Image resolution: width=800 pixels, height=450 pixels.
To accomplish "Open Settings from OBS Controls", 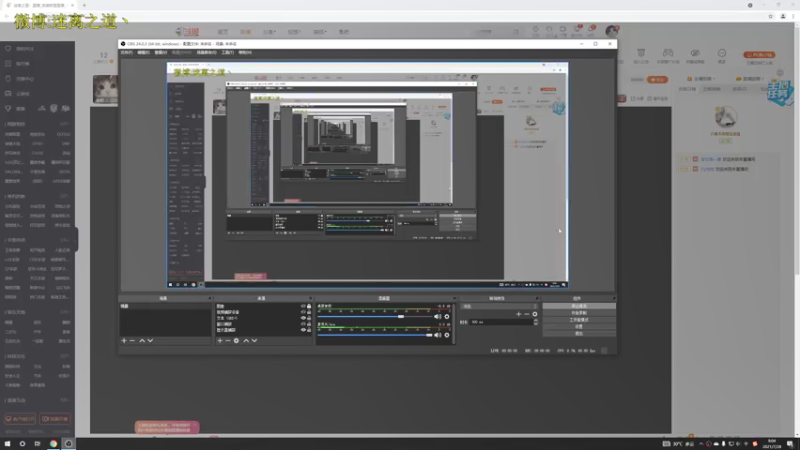I will pos(579,327).
